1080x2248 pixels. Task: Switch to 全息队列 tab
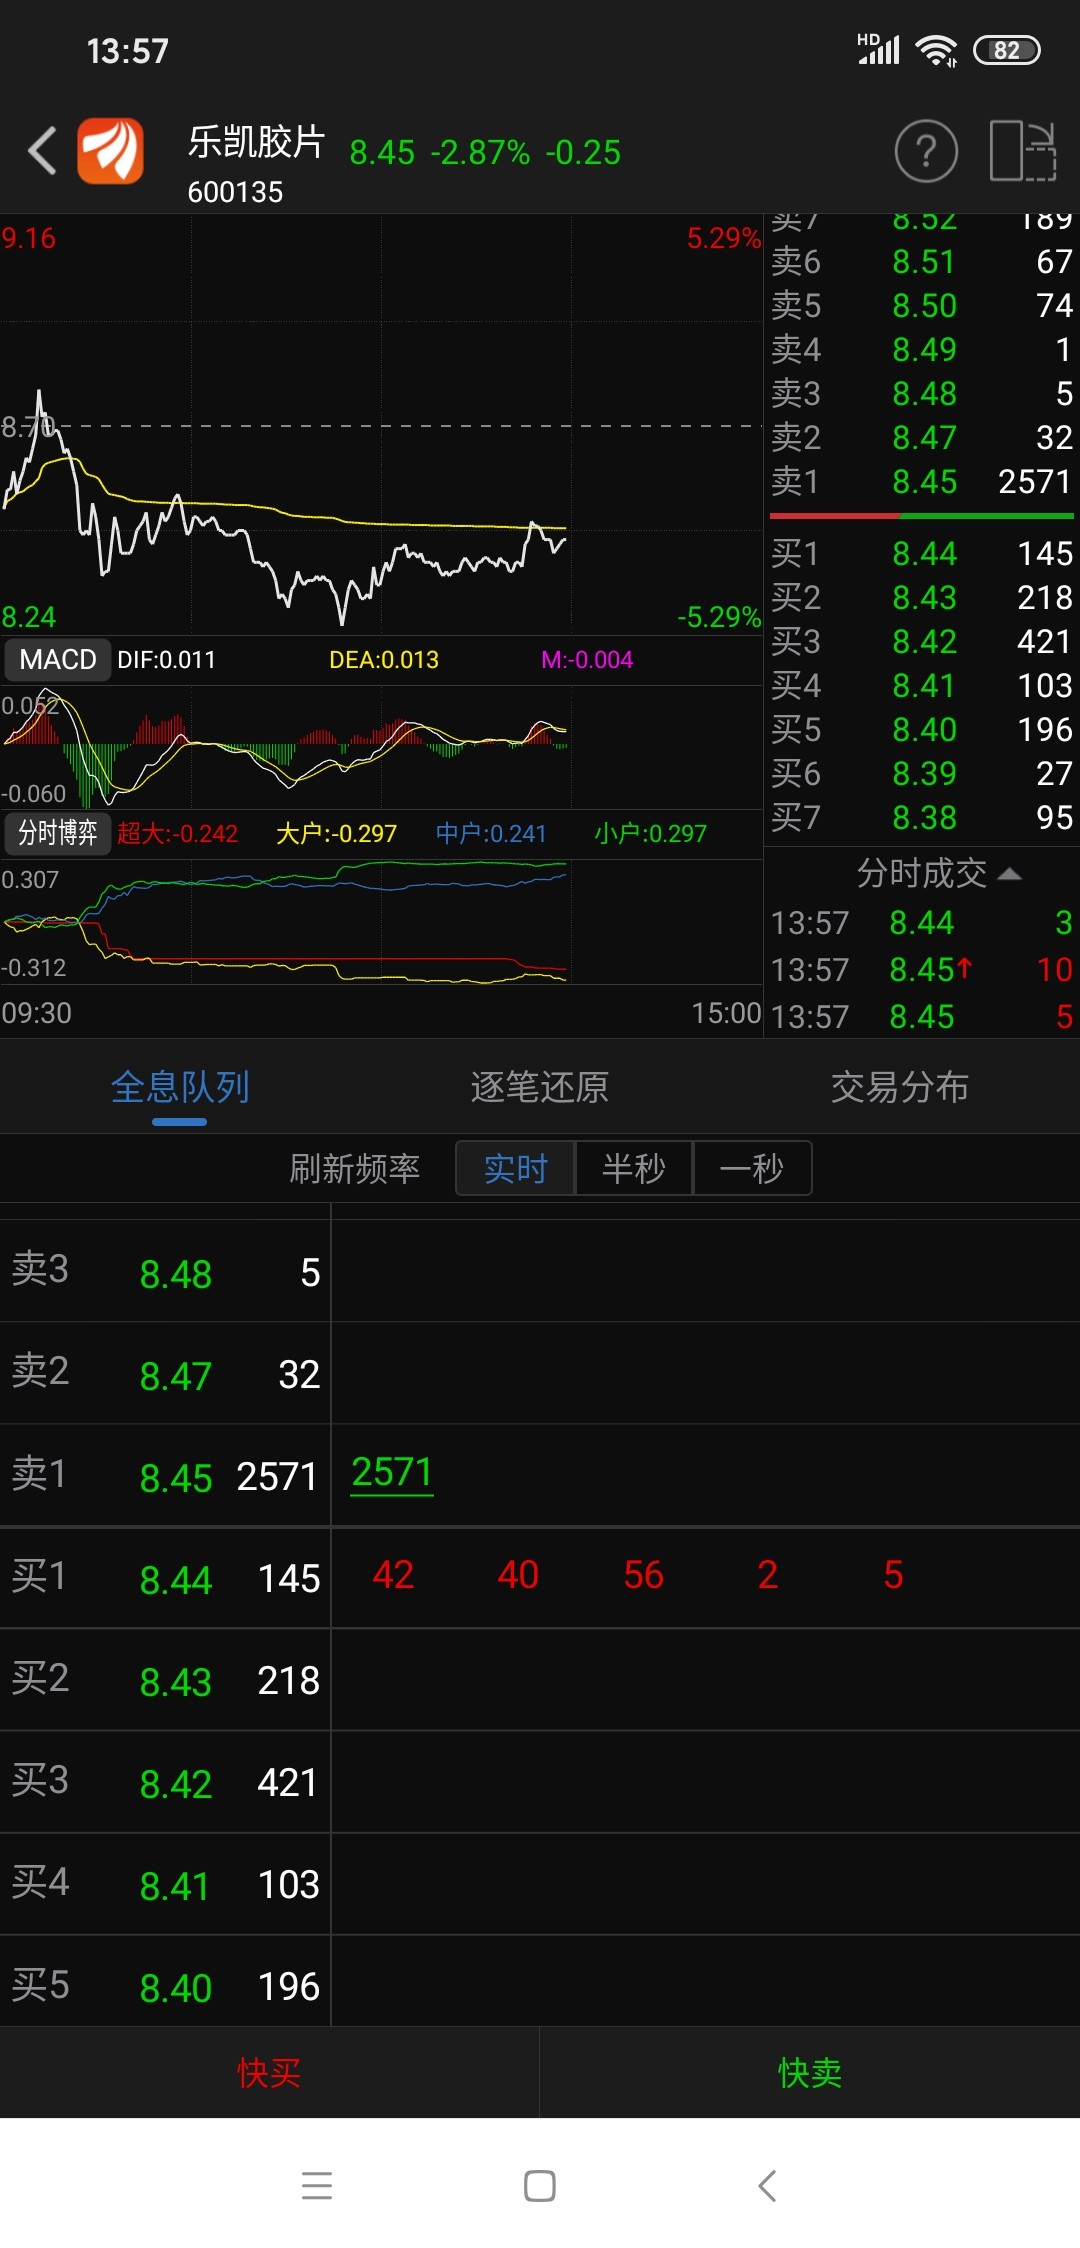[180, 1087]
